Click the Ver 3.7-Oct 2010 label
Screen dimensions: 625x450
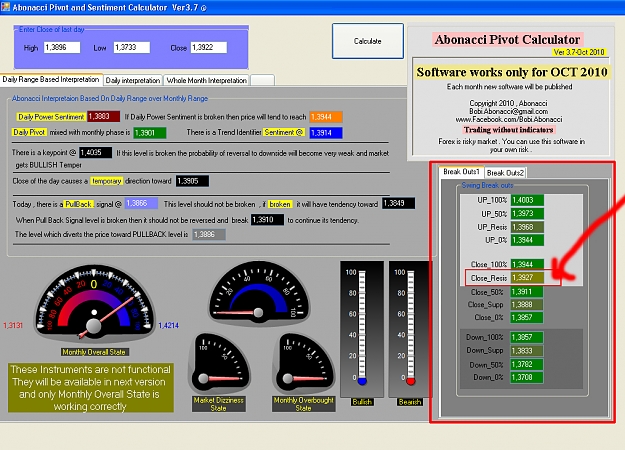coord(579,52)
